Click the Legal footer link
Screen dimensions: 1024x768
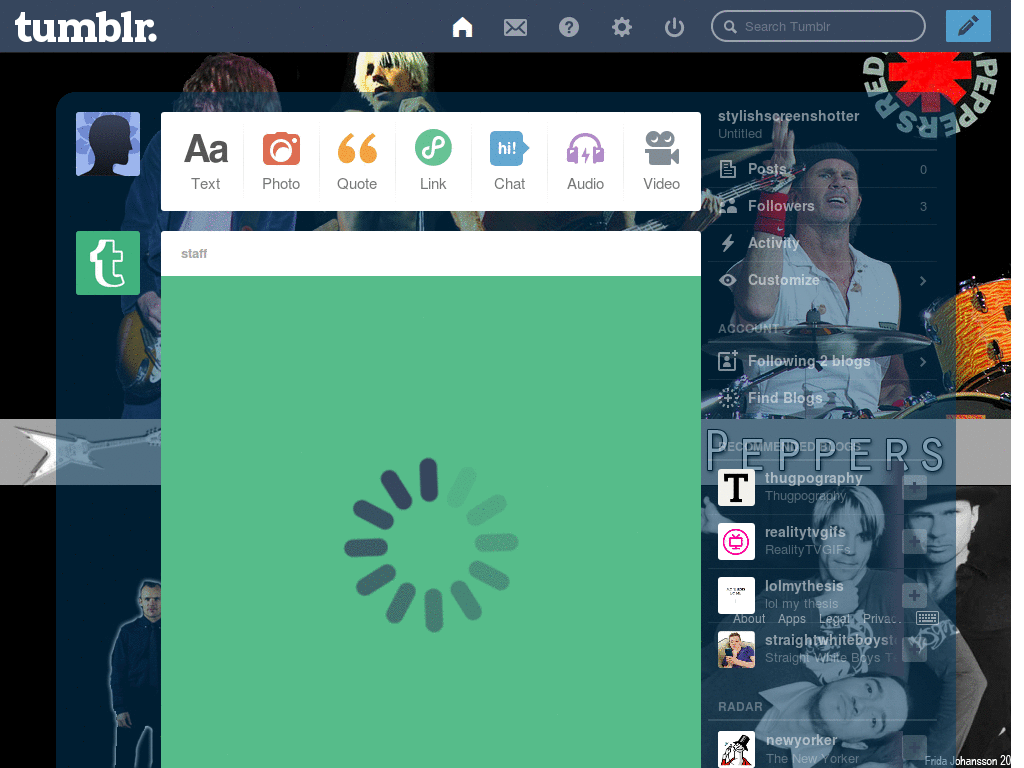coord(834,618)
